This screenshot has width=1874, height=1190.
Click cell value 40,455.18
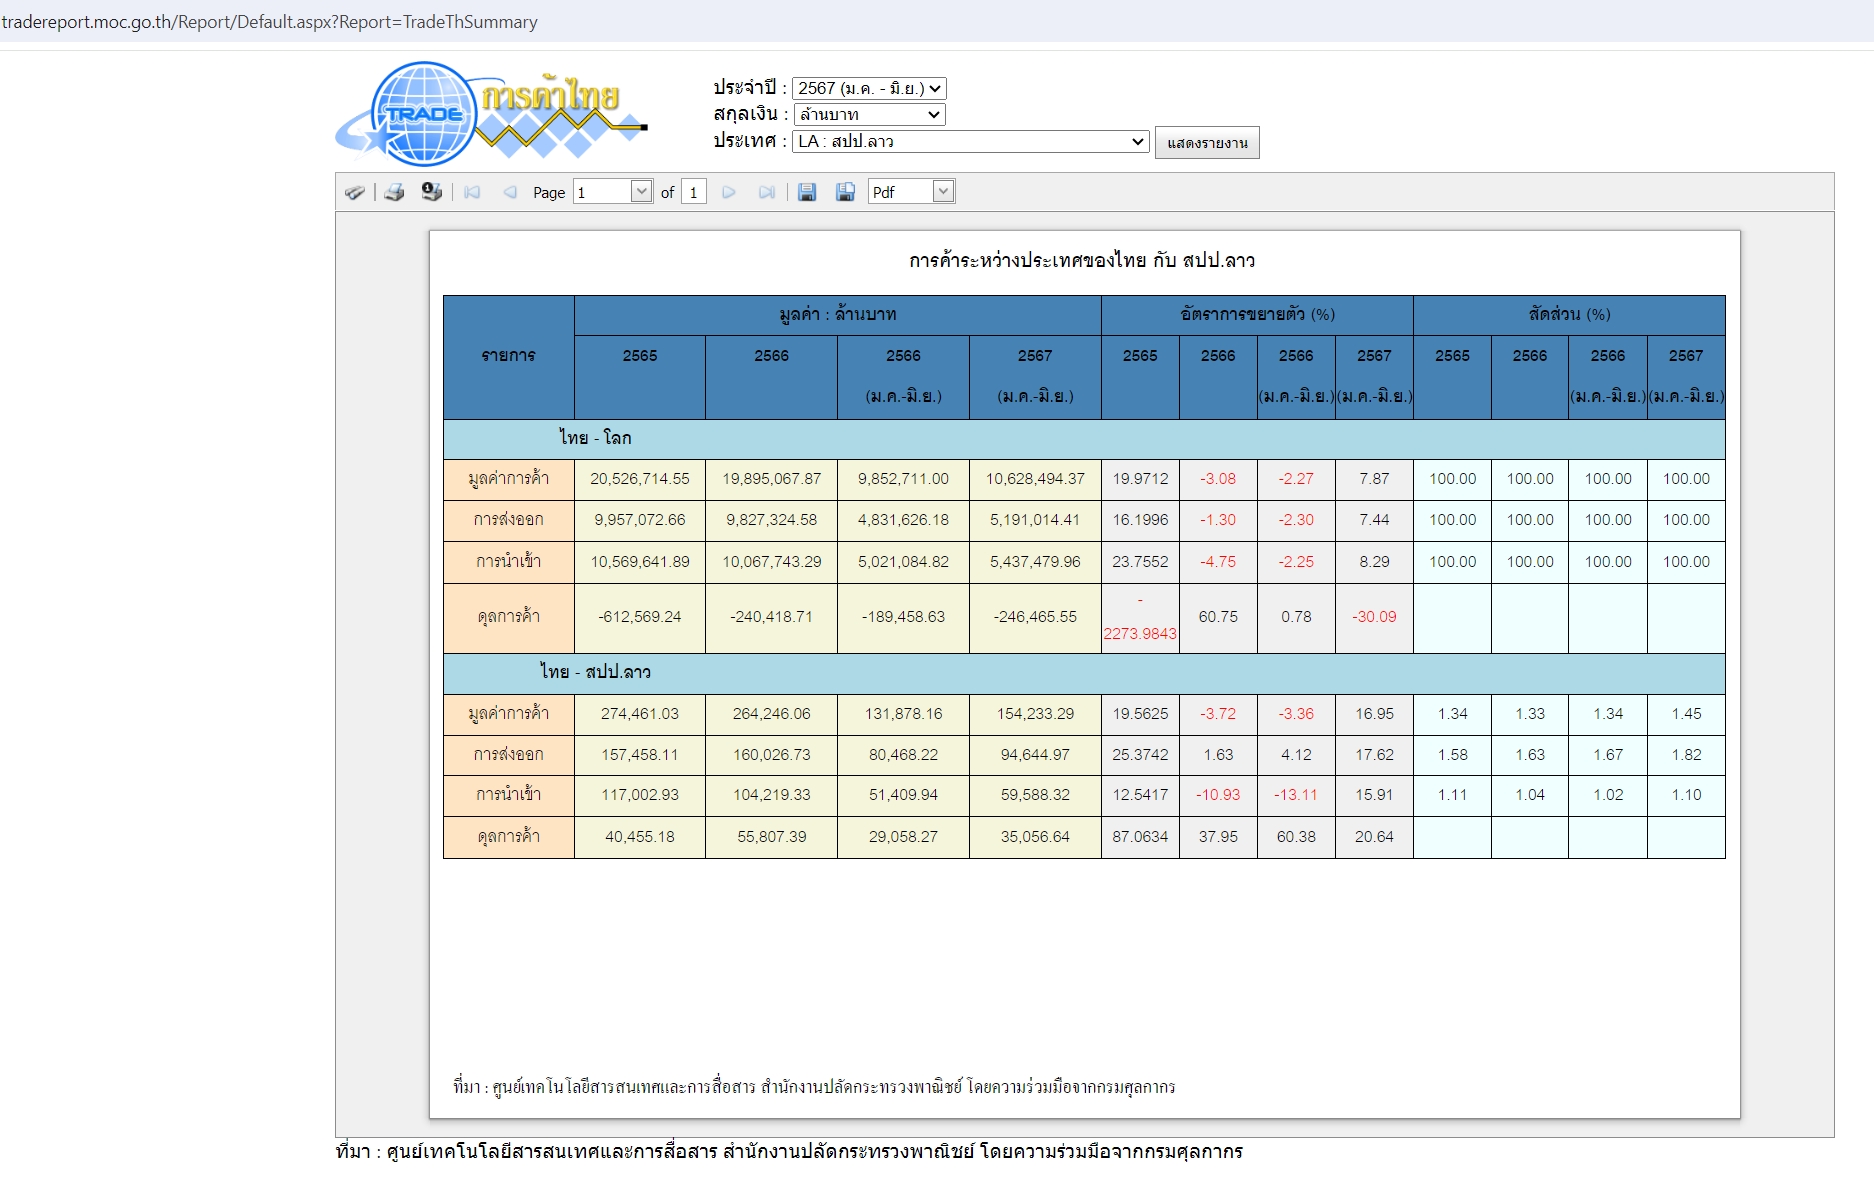[x=640, y=837]
